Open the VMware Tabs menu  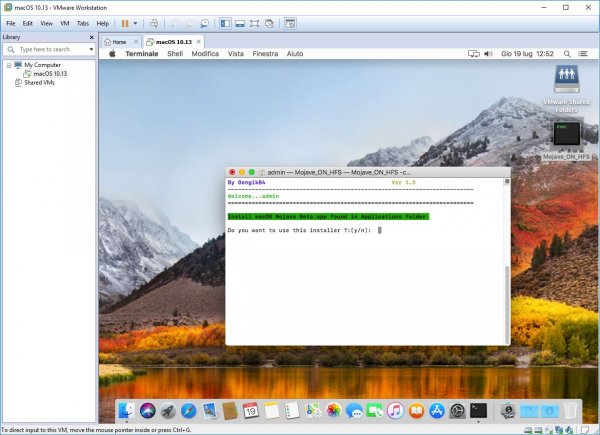83,23
